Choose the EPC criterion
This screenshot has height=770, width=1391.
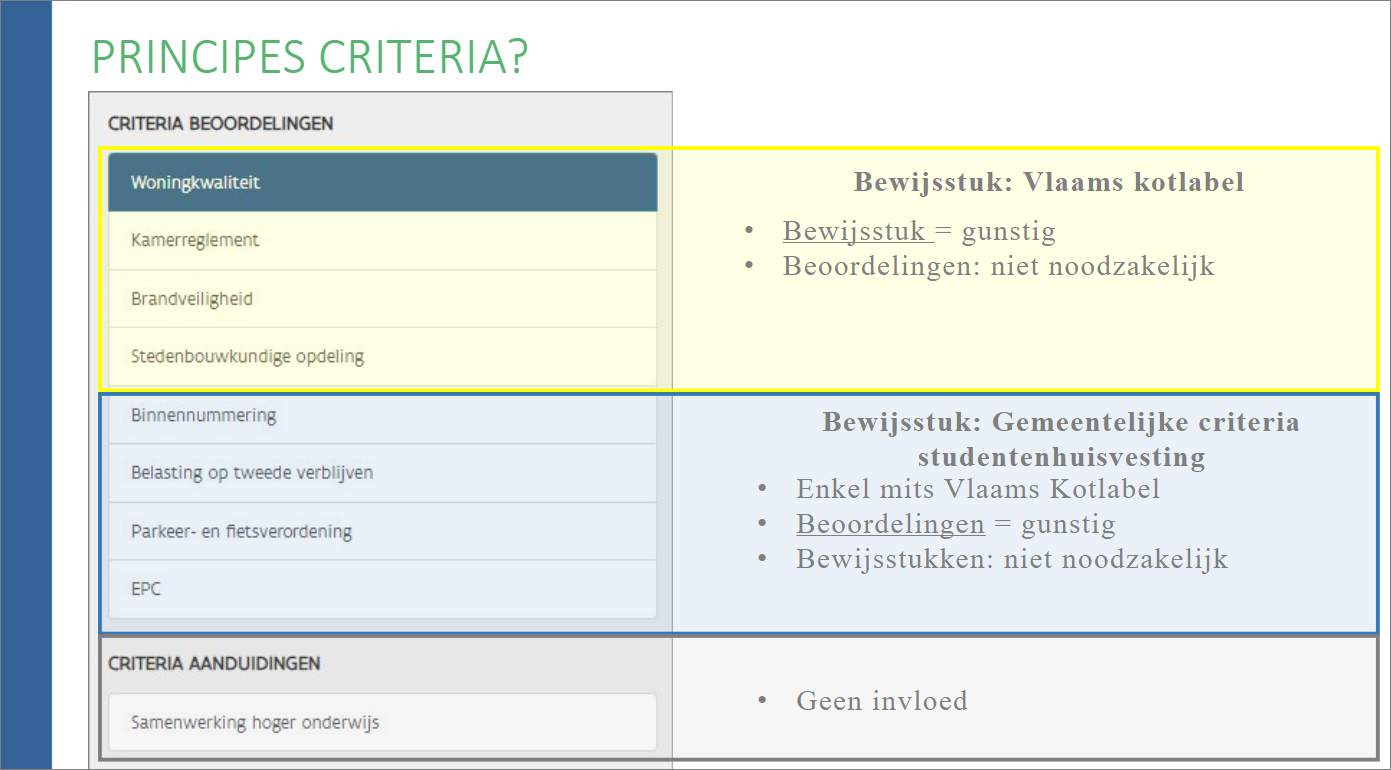[x=382, y=589]
